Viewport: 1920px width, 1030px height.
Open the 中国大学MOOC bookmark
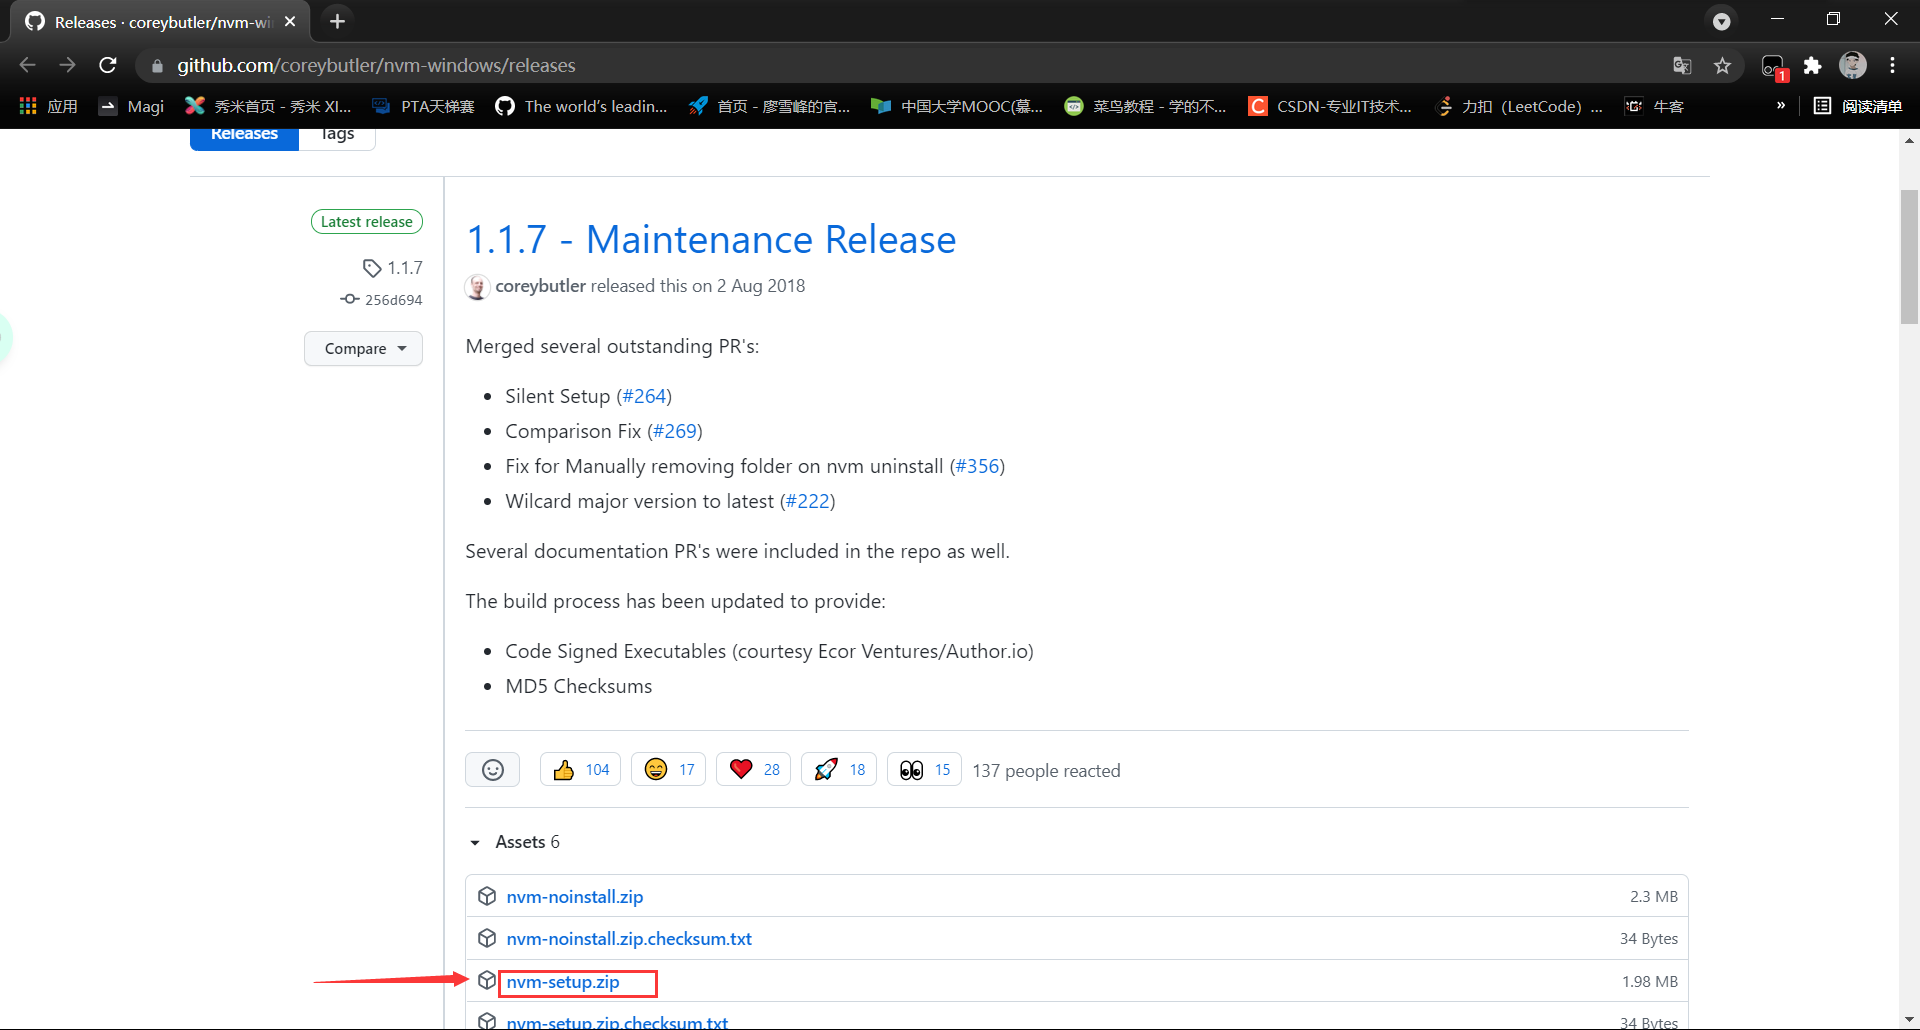point(957,106)
